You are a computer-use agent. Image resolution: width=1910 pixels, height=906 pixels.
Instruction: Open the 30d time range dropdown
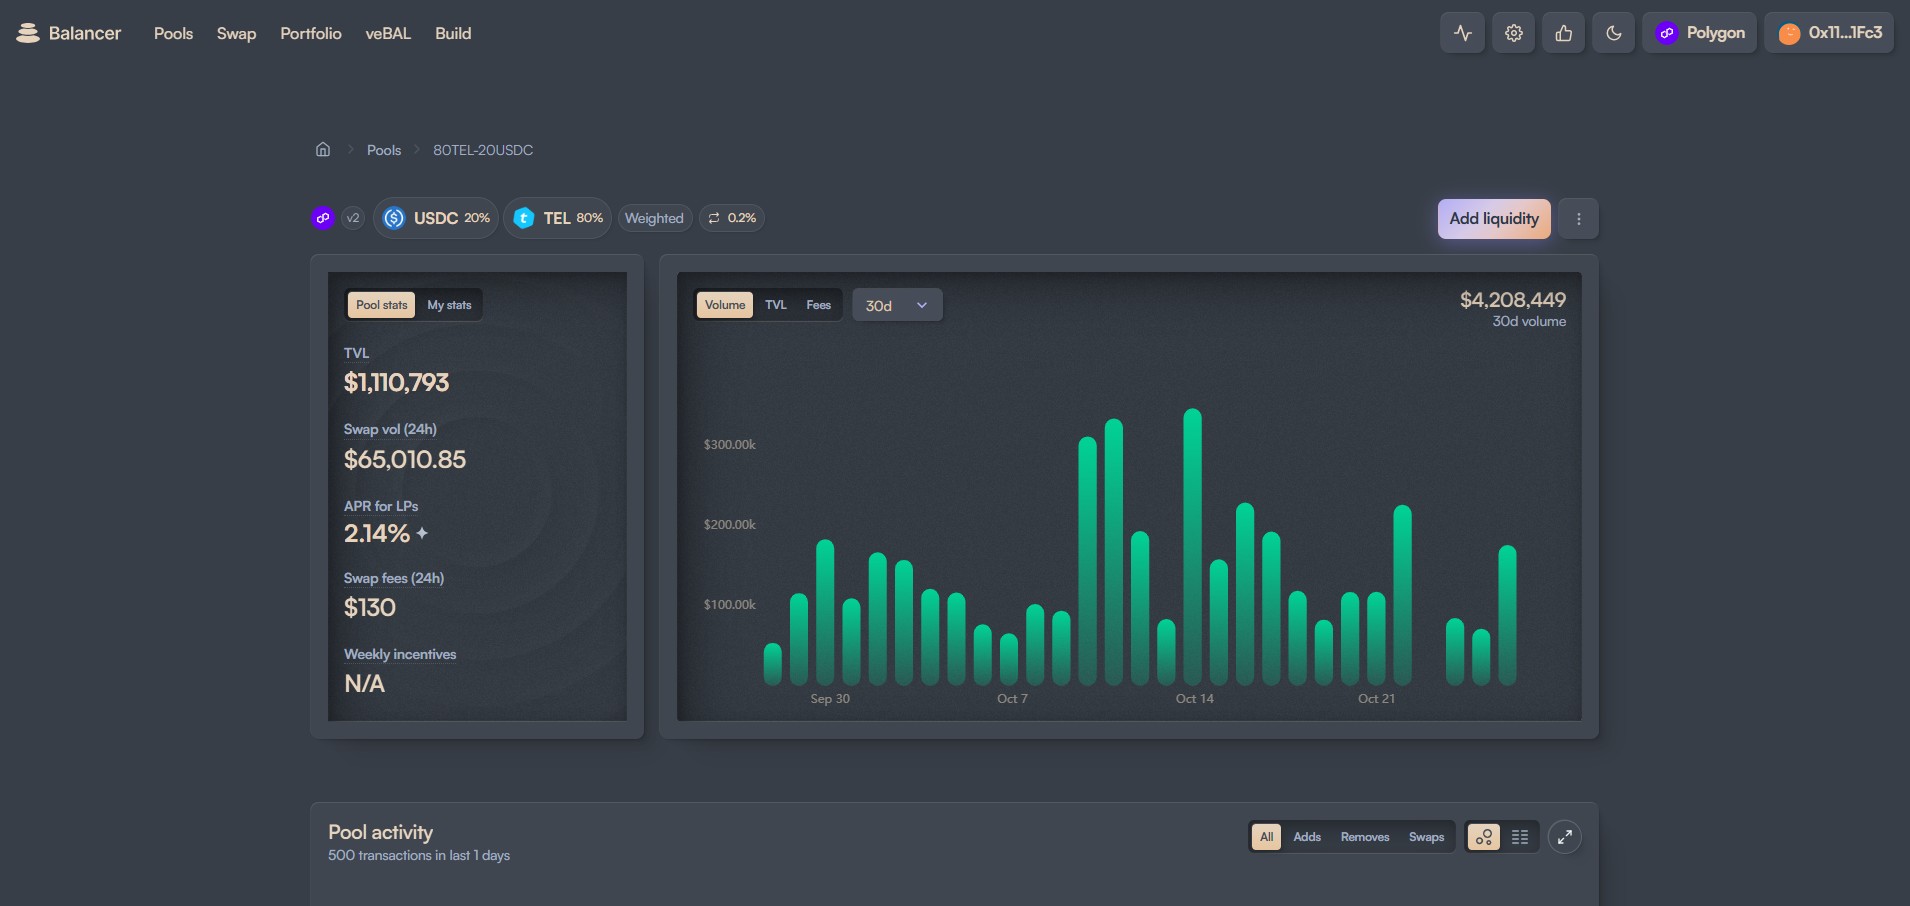pyautogui.click(x=896, y=306)
